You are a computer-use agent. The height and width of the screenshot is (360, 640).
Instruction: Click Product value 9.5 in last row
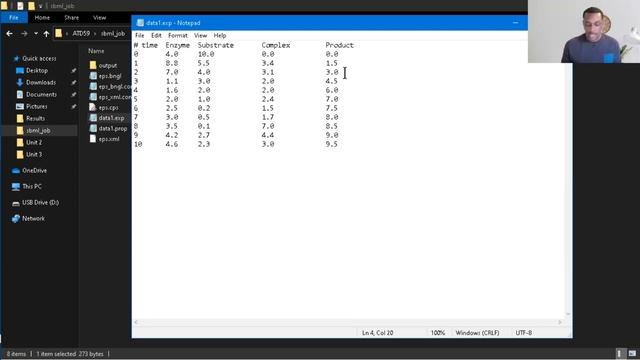tap(331, 144)
